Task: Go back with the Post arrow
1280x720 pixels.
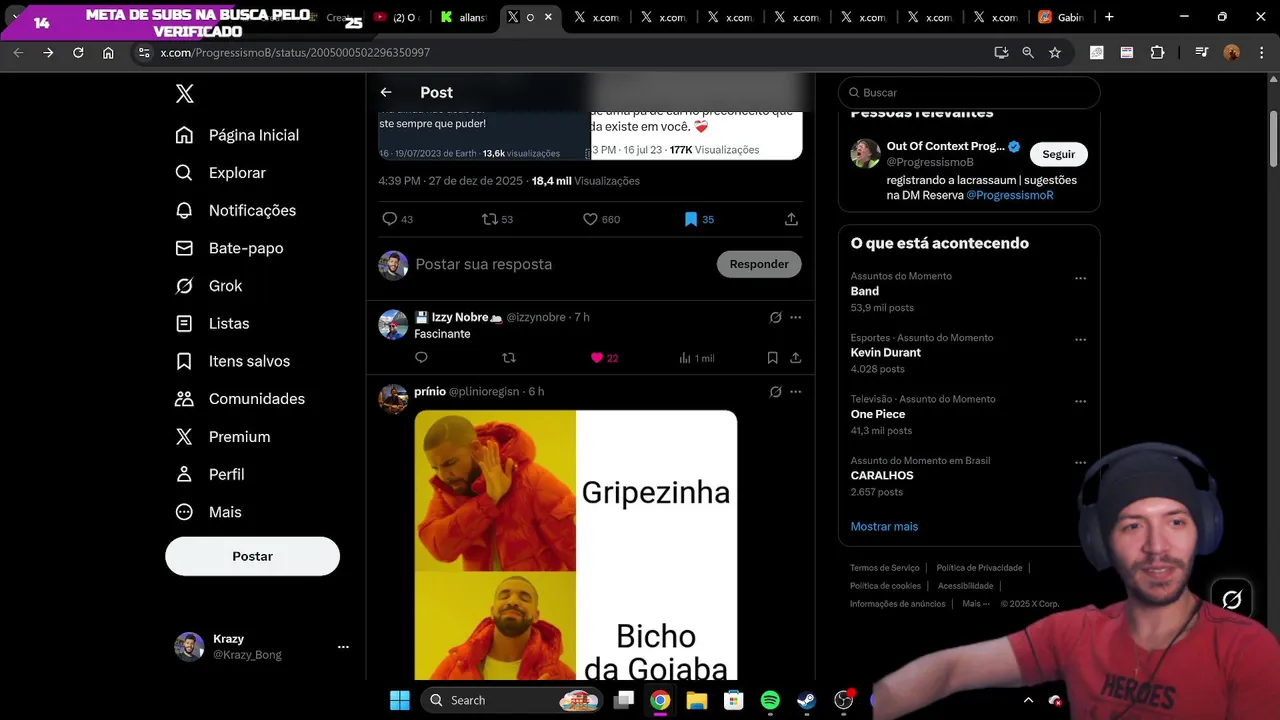Action: 386,92
